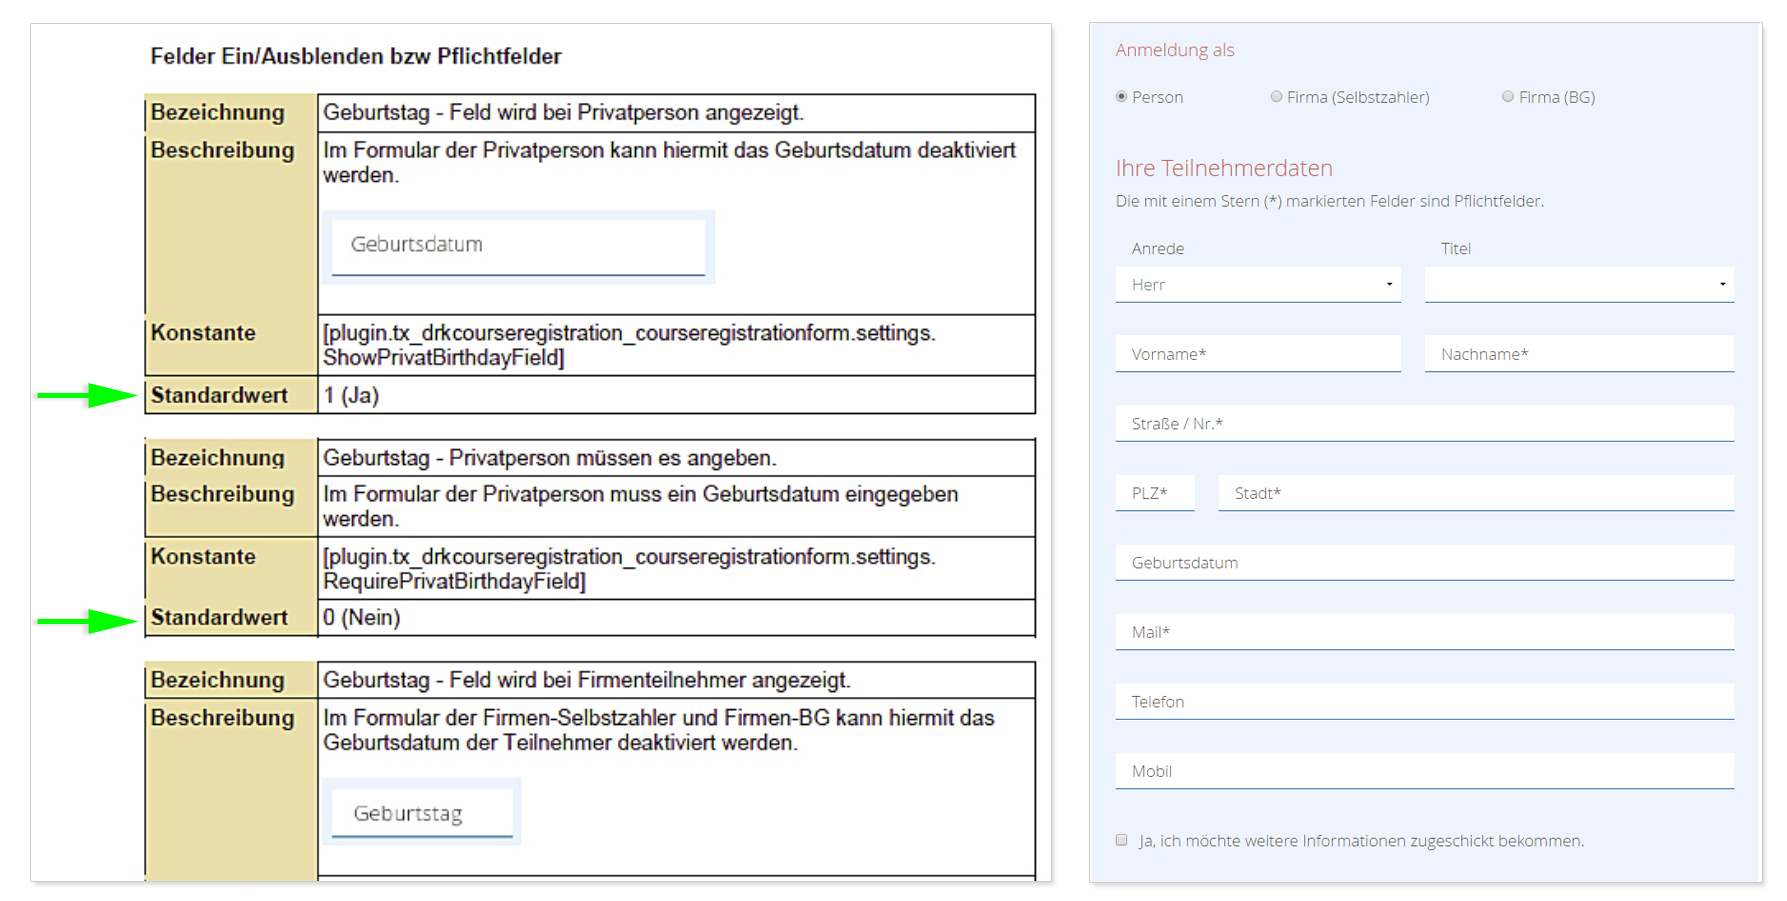Click the '0 (Nein)' Standardwert cell
This screenshot has height=901, width=1787.
(x=676, y=618)
